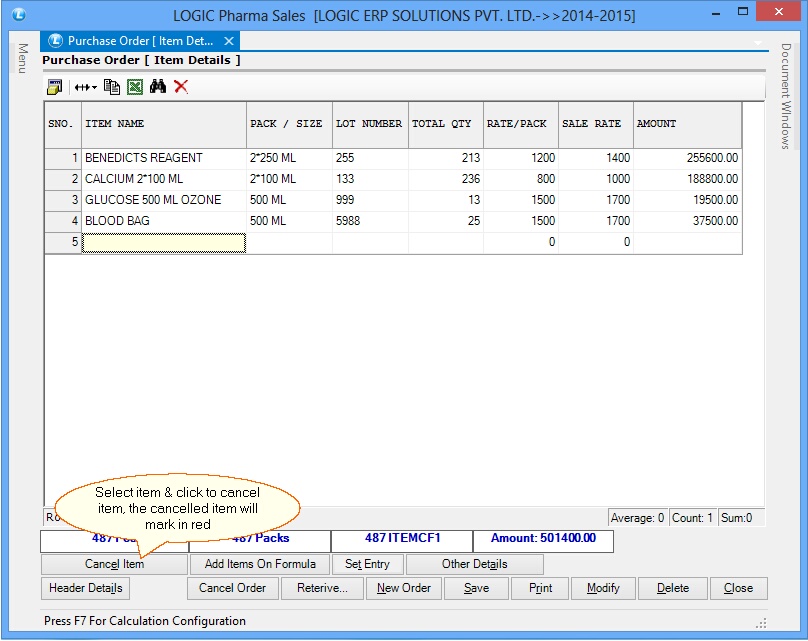
Task: Click amount 188800.00 cell
Action: [687, 179]
